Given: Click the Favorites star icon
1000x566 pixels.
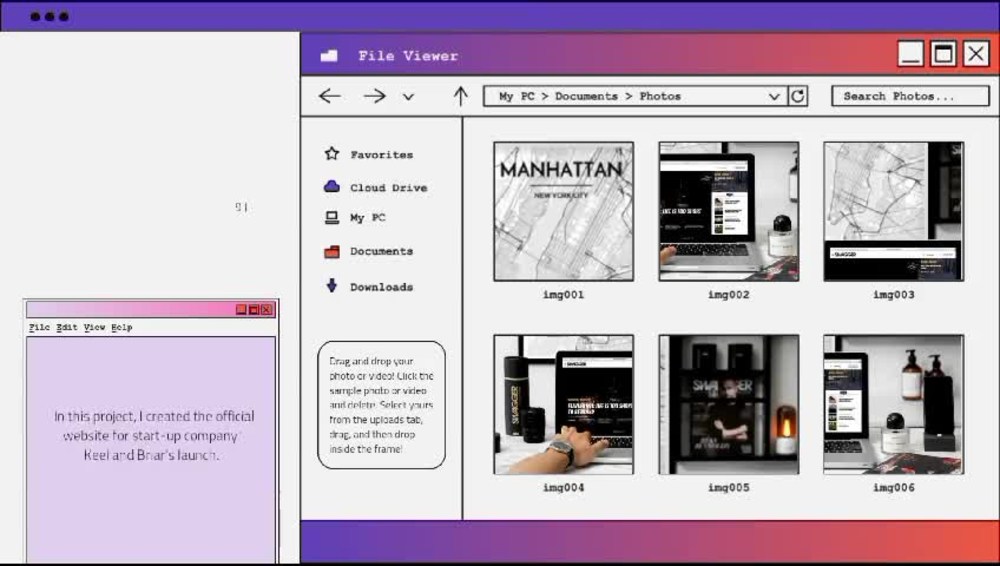Looking at the screenshot, I should pos(332,154).
